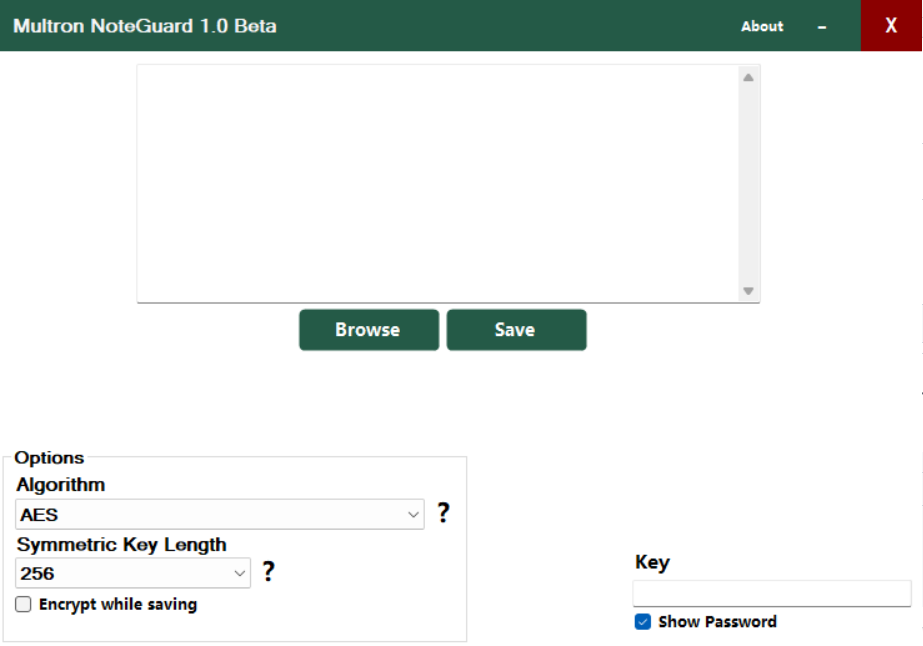Click the chevron arrow on the 256 combo box

240,574
